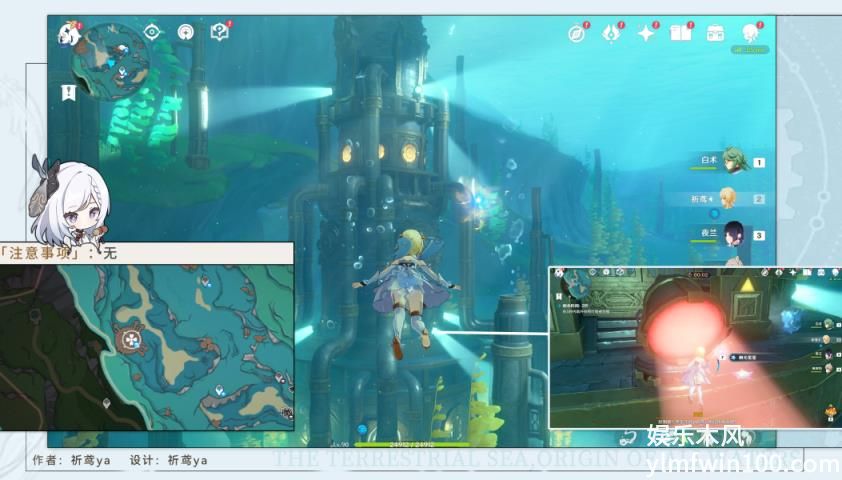Image resolution: width=842 pixels, height=480 pixels.
Task: Open the adventurer handbook book icon
Action: [x=681, y=33]
